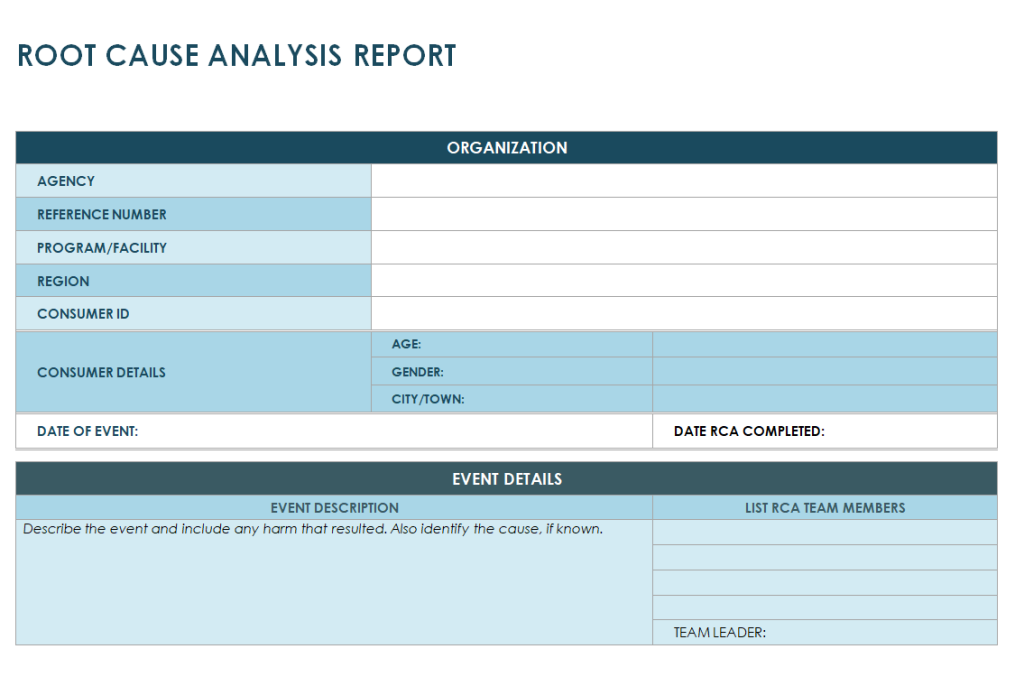Select the ORGANIZATION section header
Image resolution: width=1024 pixels, height=686 pixels.
pos(506,148)
